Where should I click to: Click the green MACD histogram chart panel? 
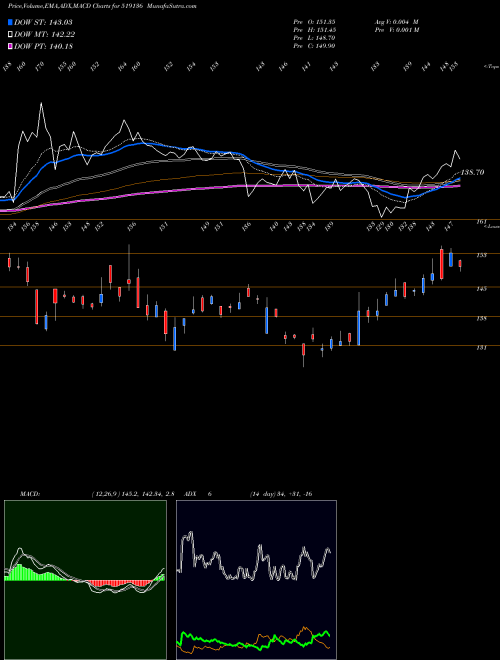(85, 580)
